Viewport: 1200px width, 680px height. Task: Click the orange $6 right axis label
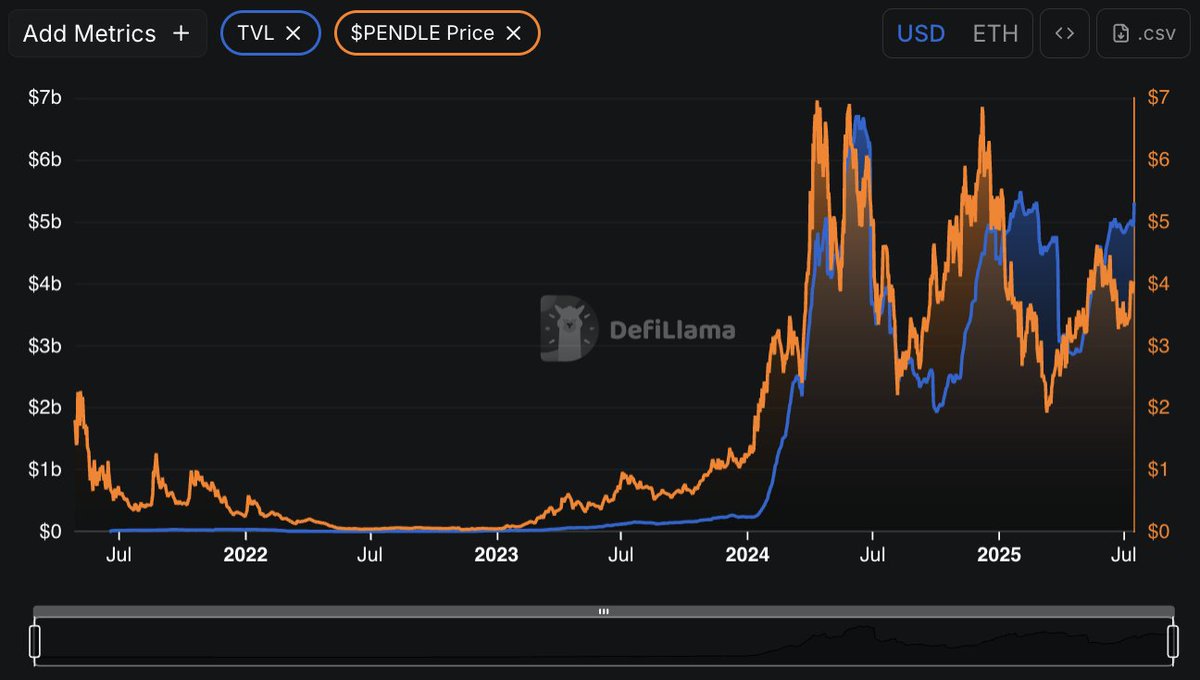click(x=1157, y=160)
